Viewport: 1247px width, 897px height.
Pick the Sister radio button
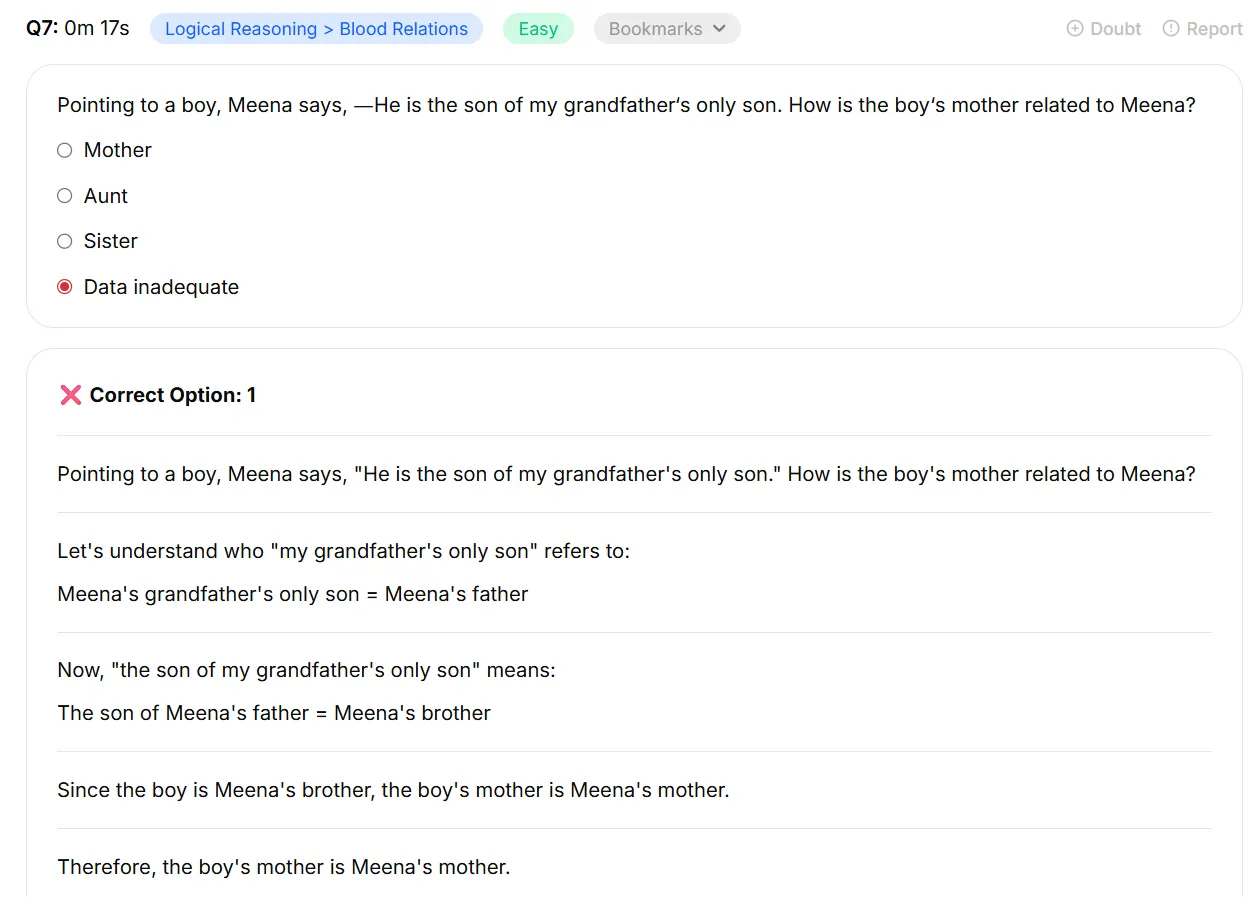65,241
